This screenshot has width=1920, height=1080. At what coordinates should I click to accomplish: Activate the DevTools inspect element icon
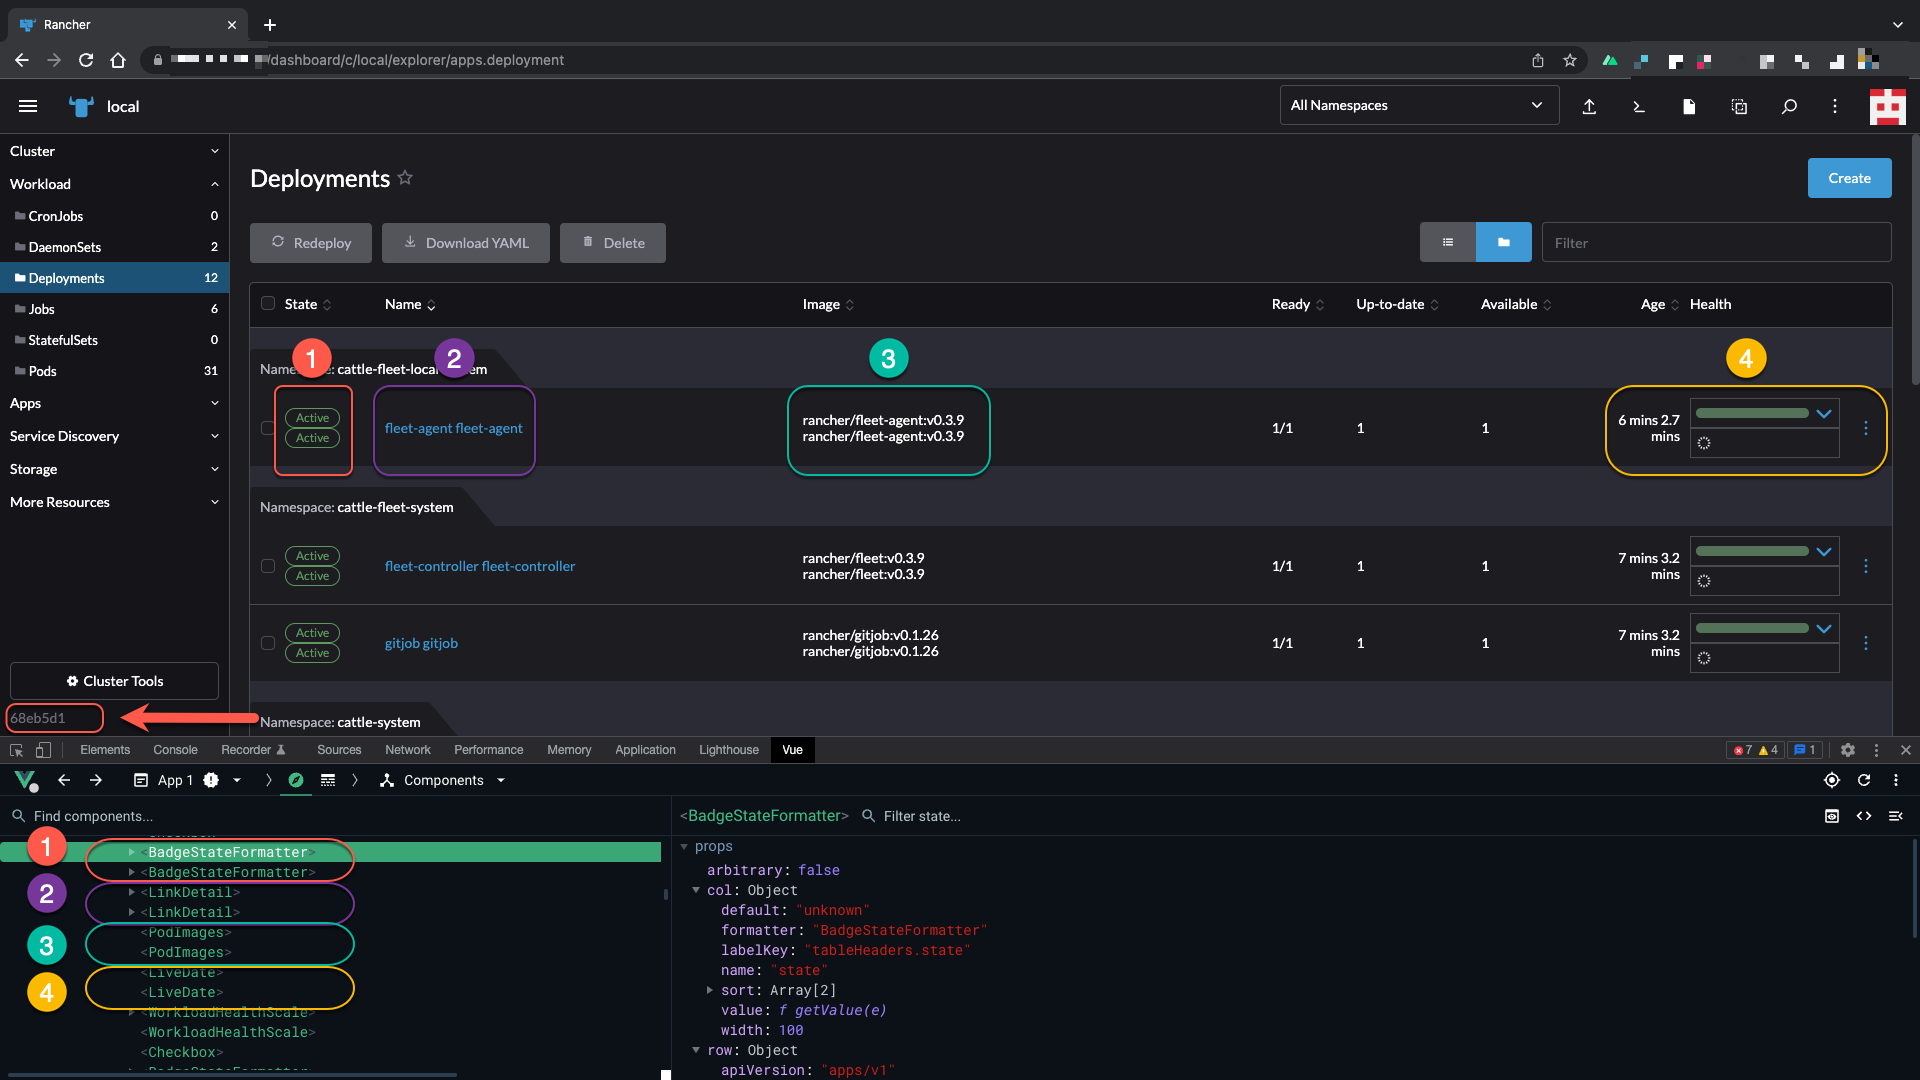point(16,749)
